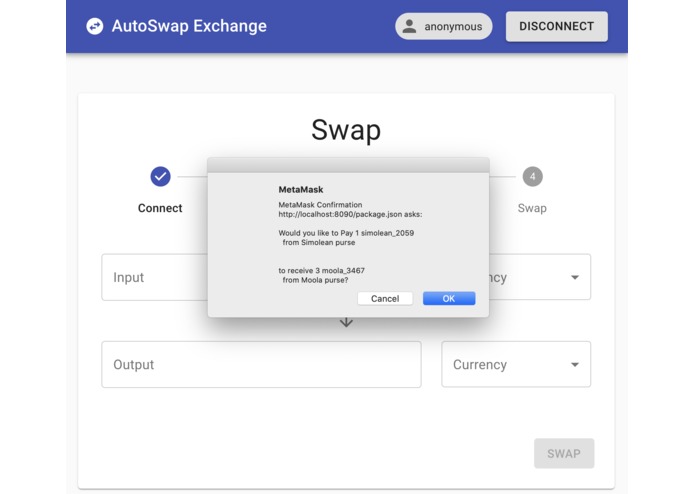Click the 'from Simolean purse' line
The height and width of the screenshot is (494, 695).
point(319,243)
